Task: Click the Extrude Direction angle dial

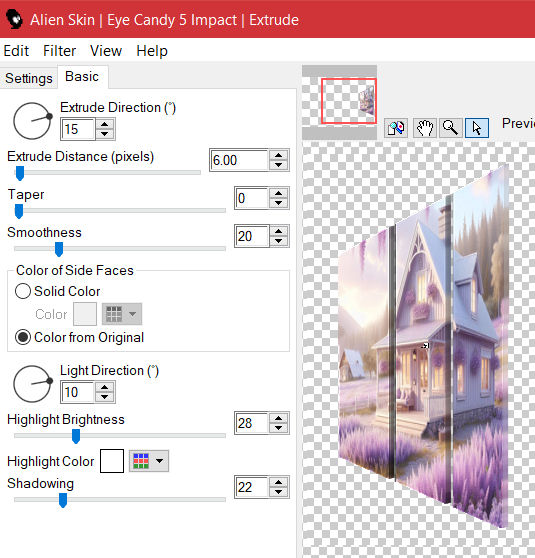Action: (32, 121)
